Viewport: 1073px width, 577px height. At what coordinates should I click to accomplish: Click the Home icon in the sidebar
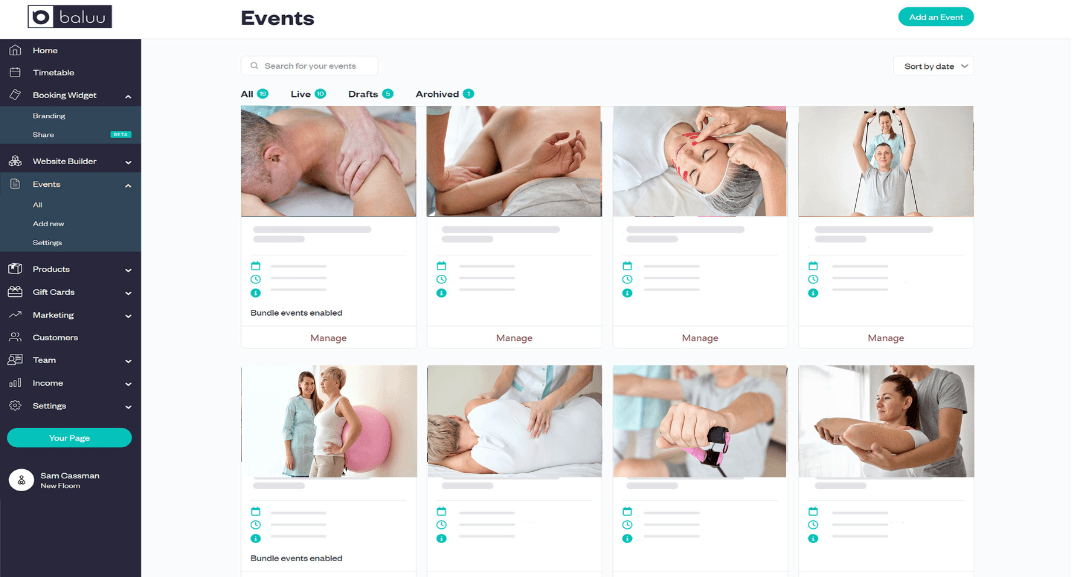pos(15,50)
